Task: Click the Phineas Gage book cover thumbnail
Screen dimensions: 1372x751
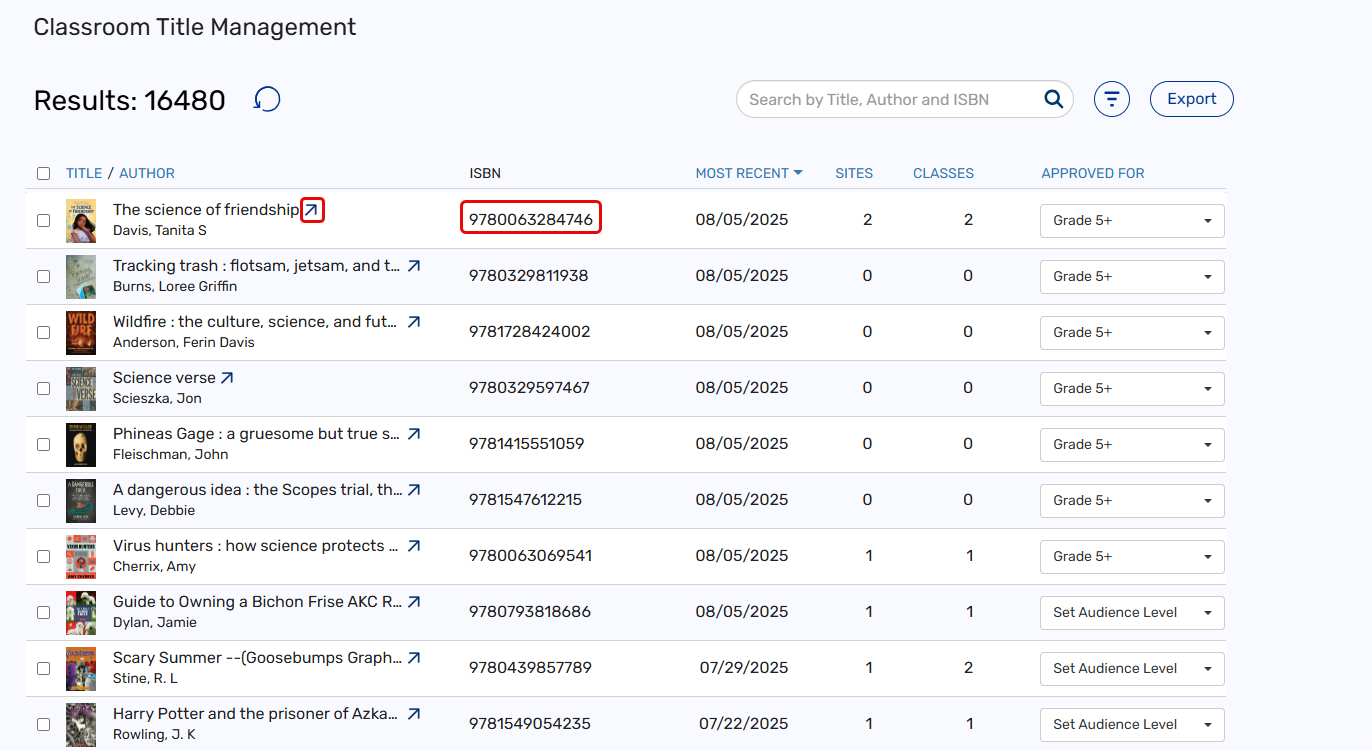Action: [x=81, y=444]
